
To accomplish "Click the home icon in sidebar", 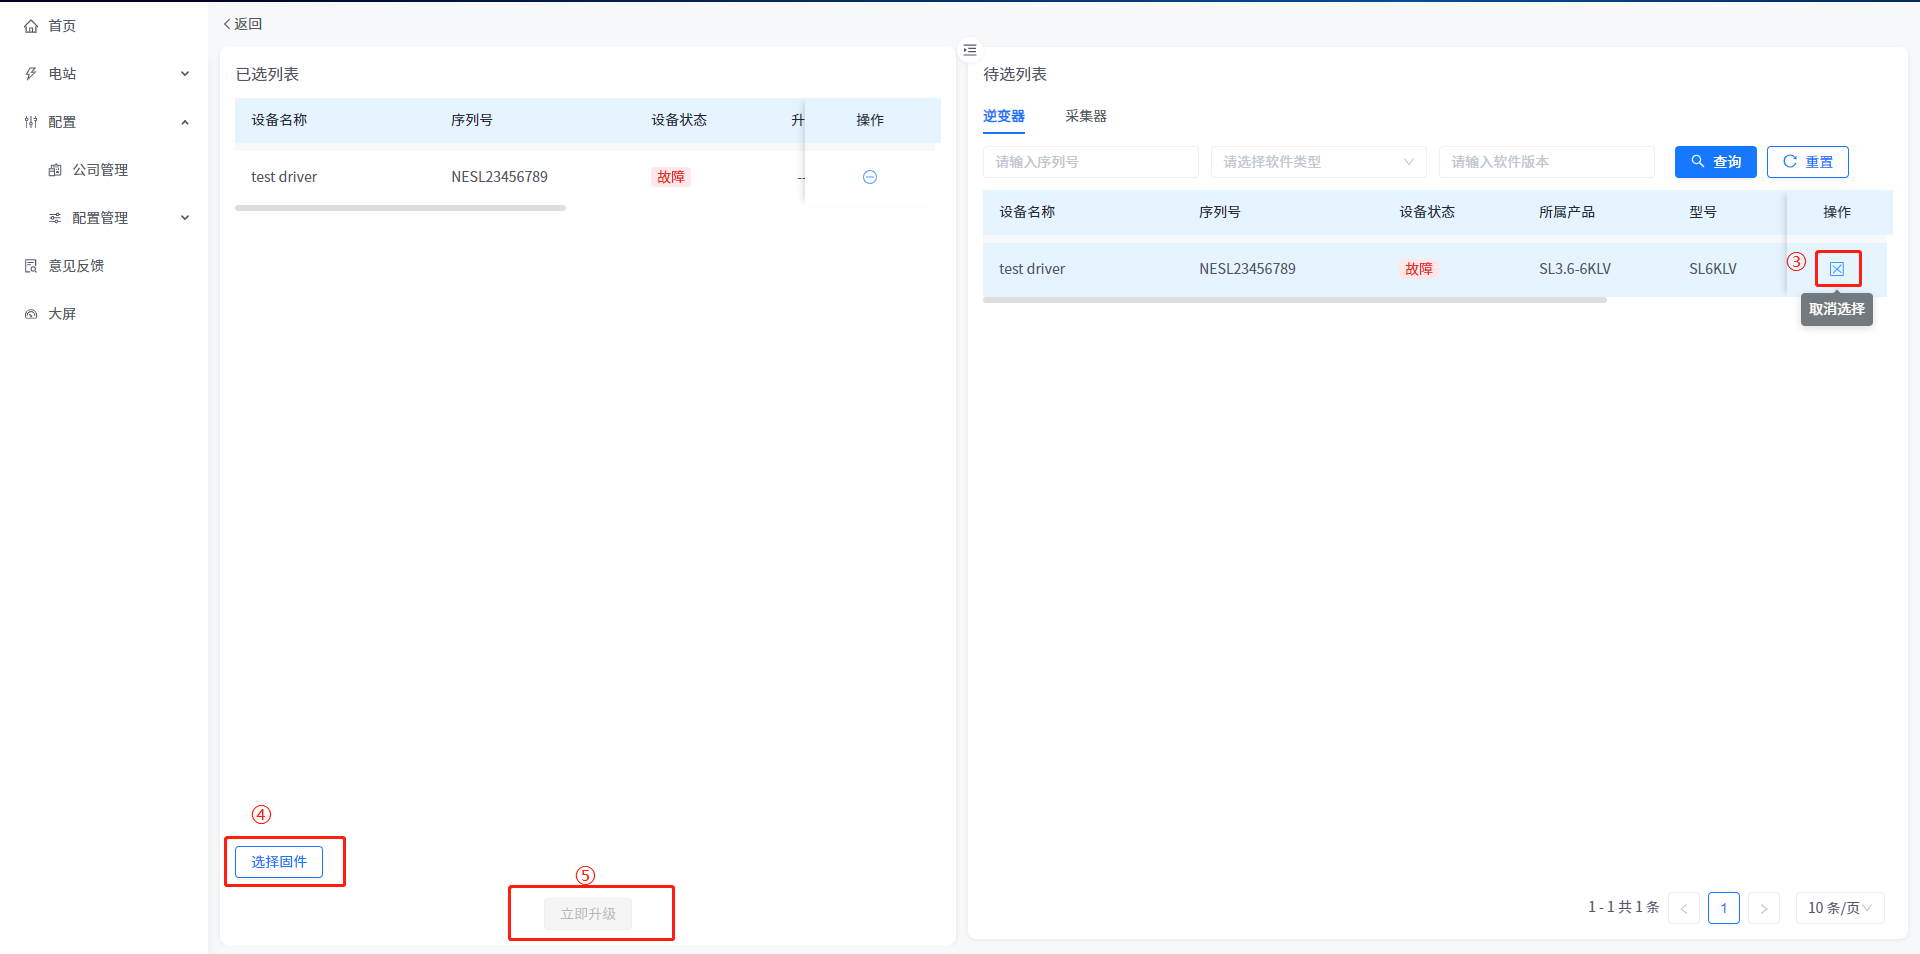I will [31, 26].
